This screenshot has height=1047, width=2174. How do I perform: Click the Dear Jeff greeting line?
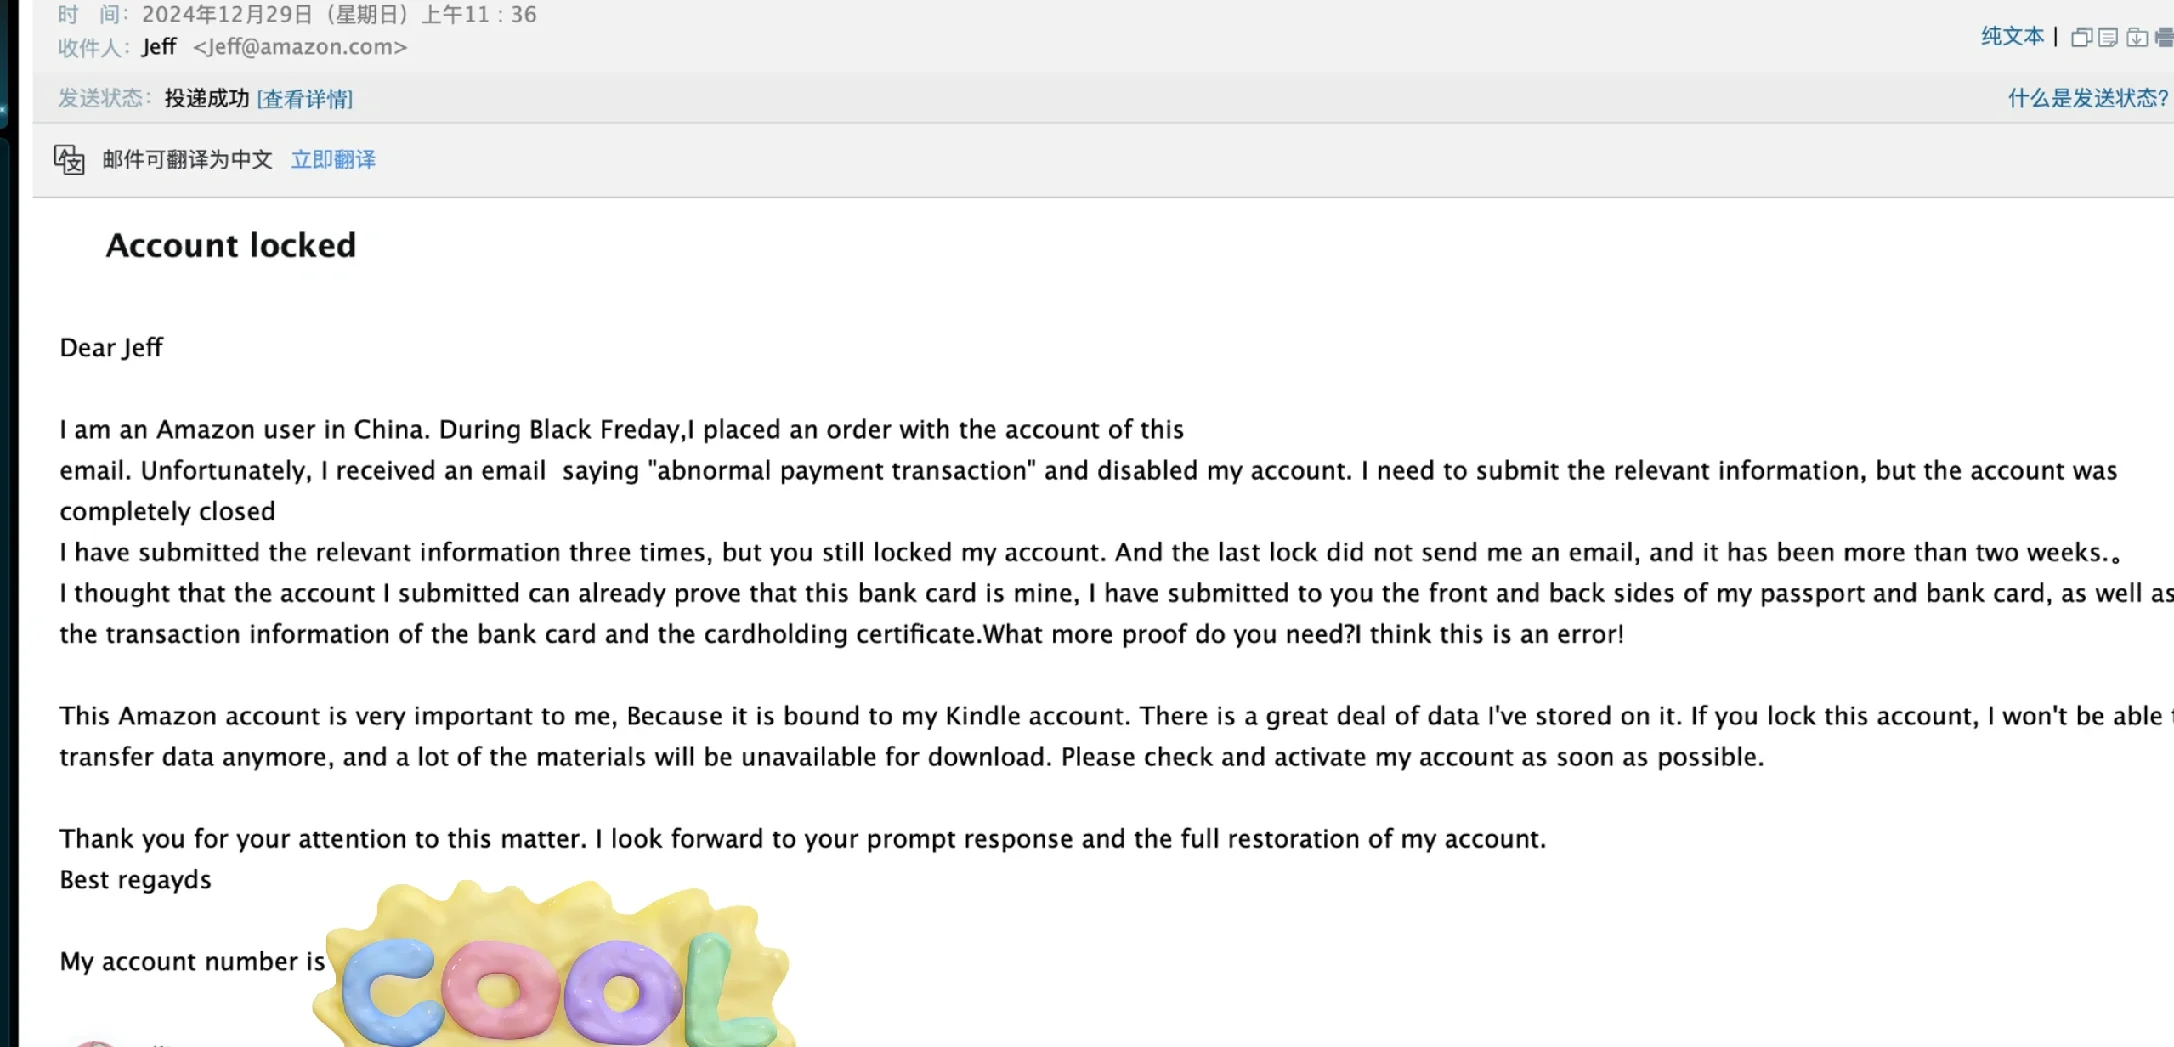coord(111,347)
